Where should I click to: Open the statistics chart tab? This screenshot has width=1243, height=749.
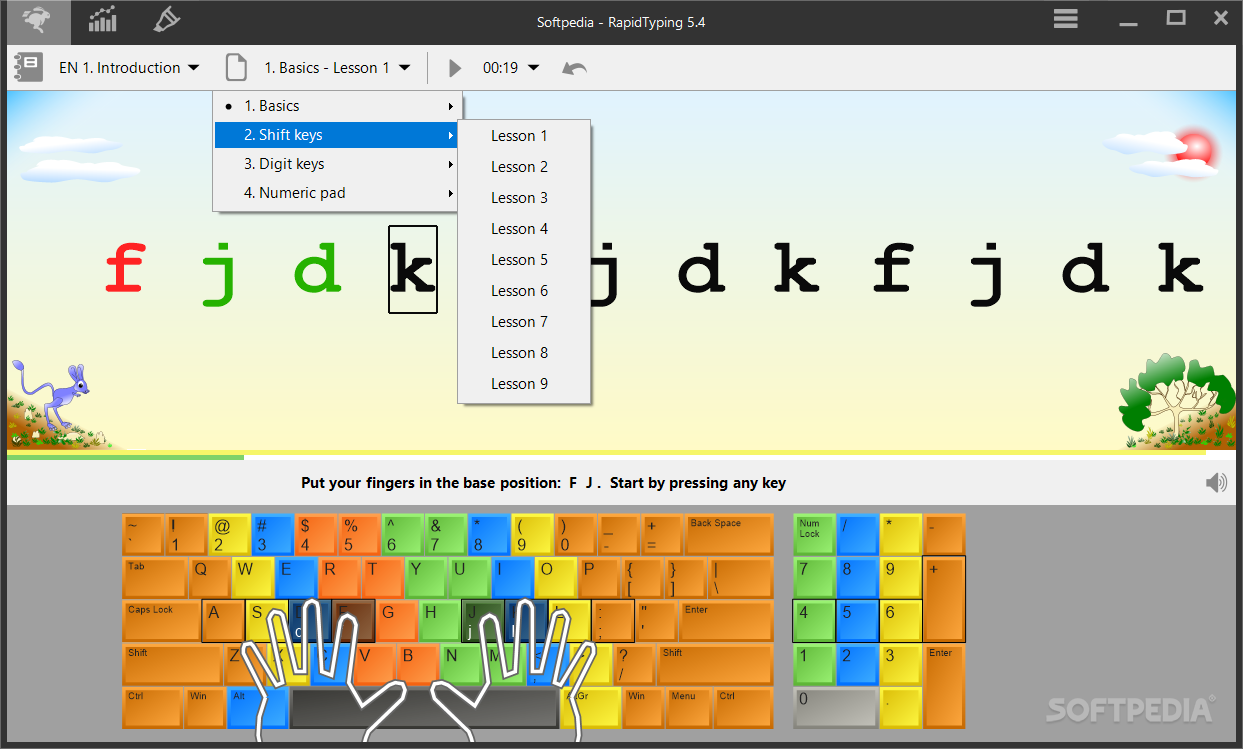pyautogui.click(x=102, y=20)
